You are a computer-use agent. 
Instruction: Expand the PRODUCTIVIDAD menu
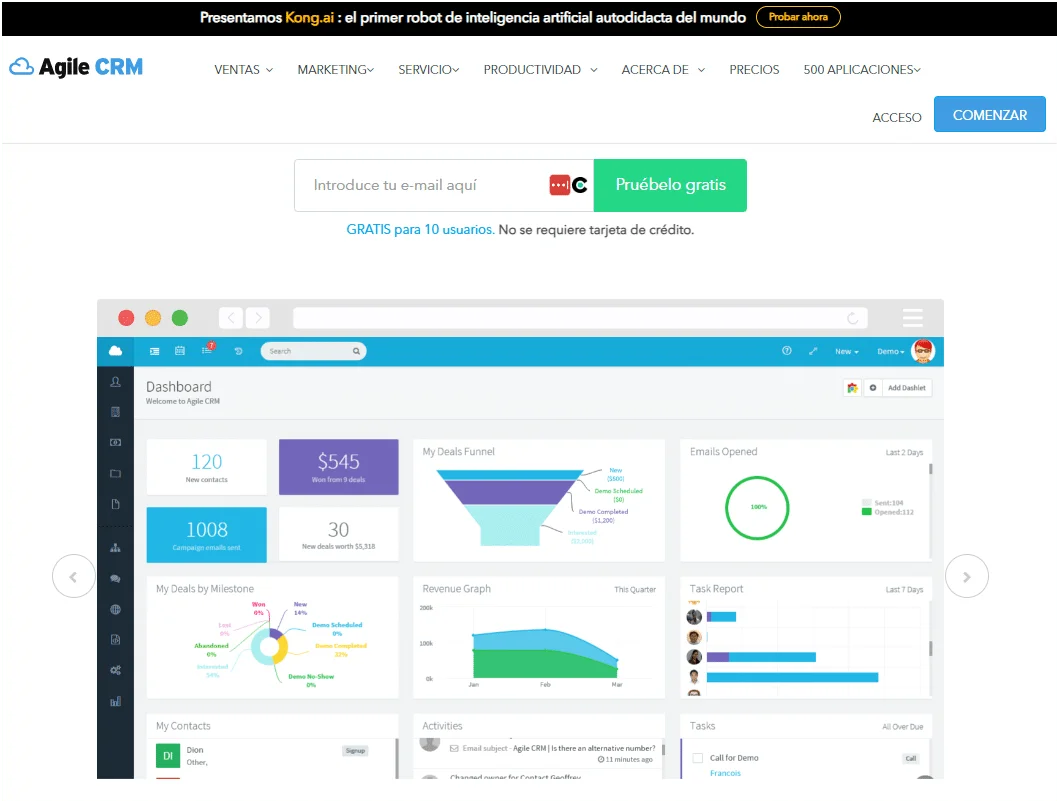pyautogui.click(x=540, y=70)
